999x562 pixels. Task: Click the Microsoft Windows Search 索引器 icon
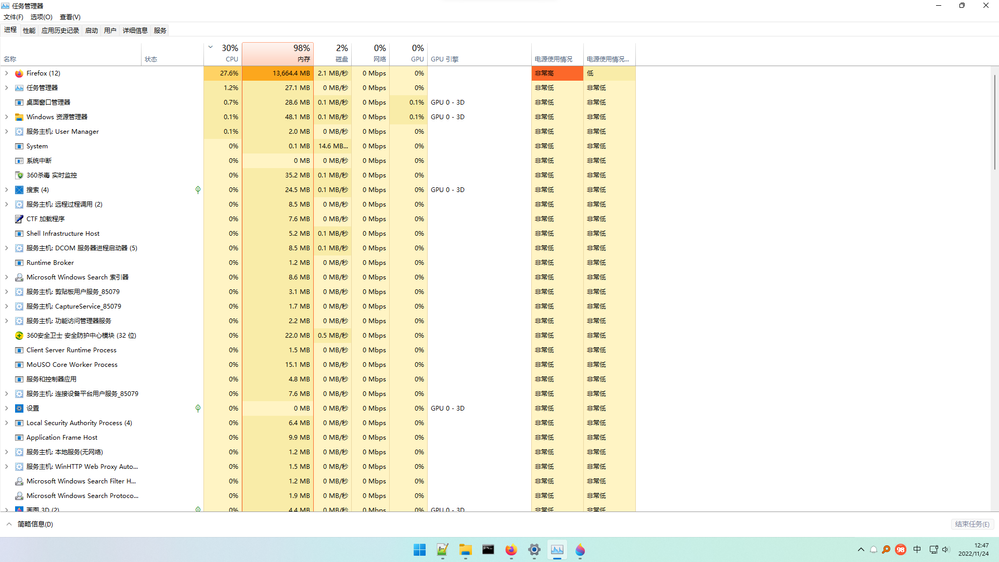pyautogui.click(x=19, y=277)
